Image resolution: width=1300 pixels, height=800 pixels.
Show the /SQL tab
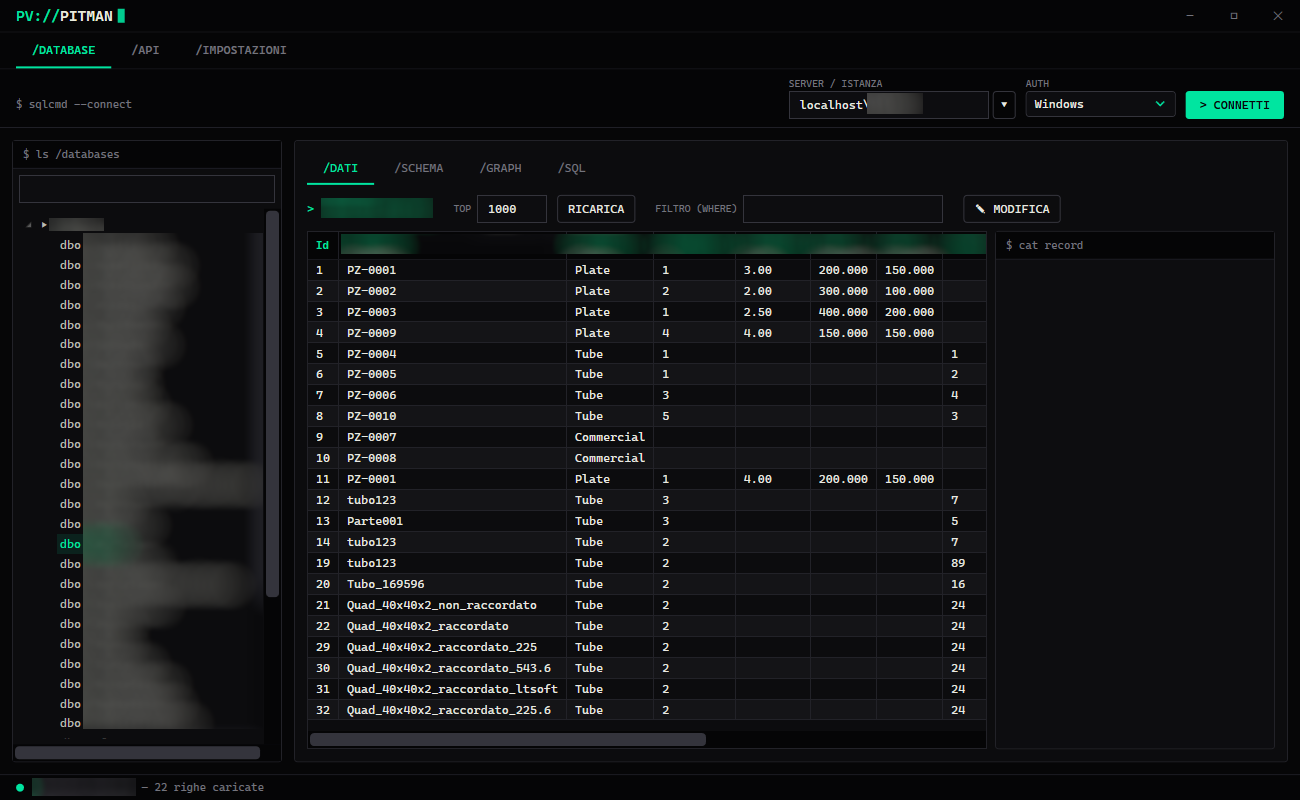(x=572, y=168)
